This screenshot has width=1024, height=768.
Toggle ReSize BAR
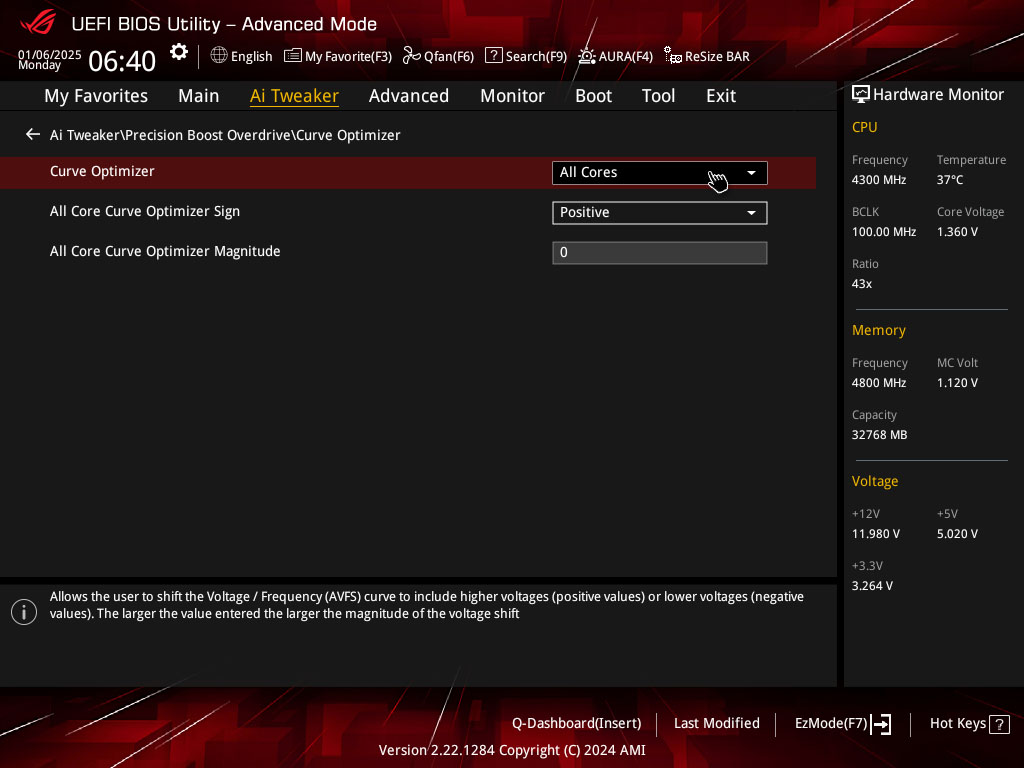pos(717,57)
